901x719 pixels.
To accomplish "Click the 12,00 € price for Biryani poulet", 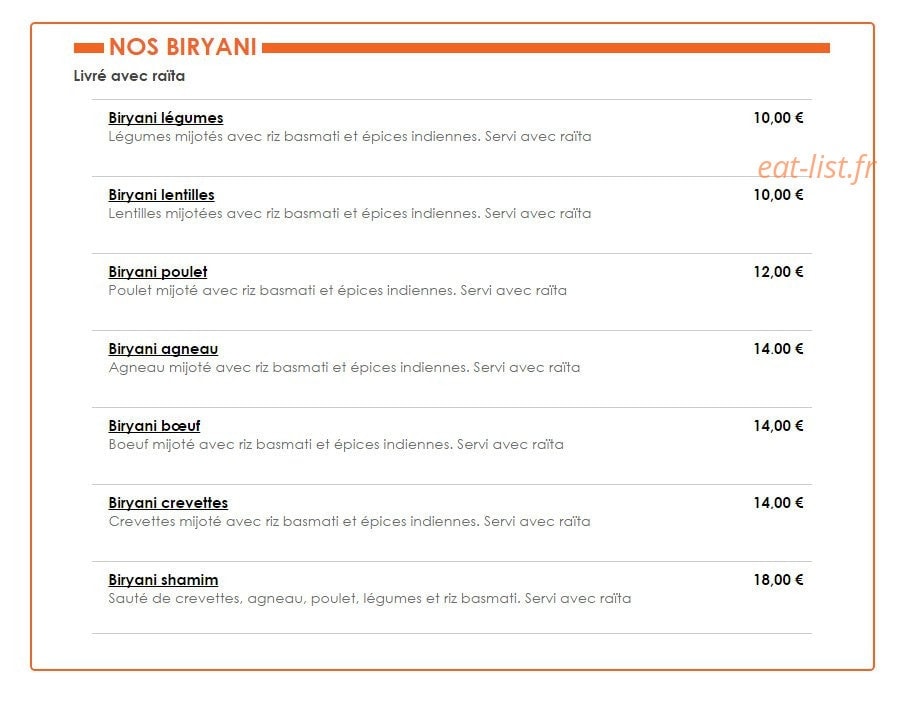I will tap(778, 272).
